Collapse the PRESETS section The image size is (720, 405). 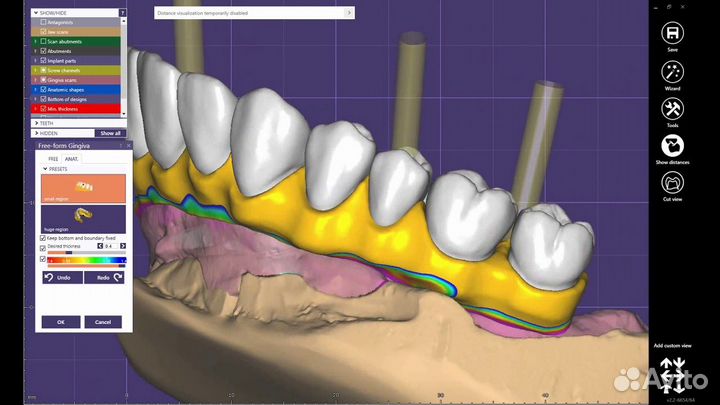point(43,169)
